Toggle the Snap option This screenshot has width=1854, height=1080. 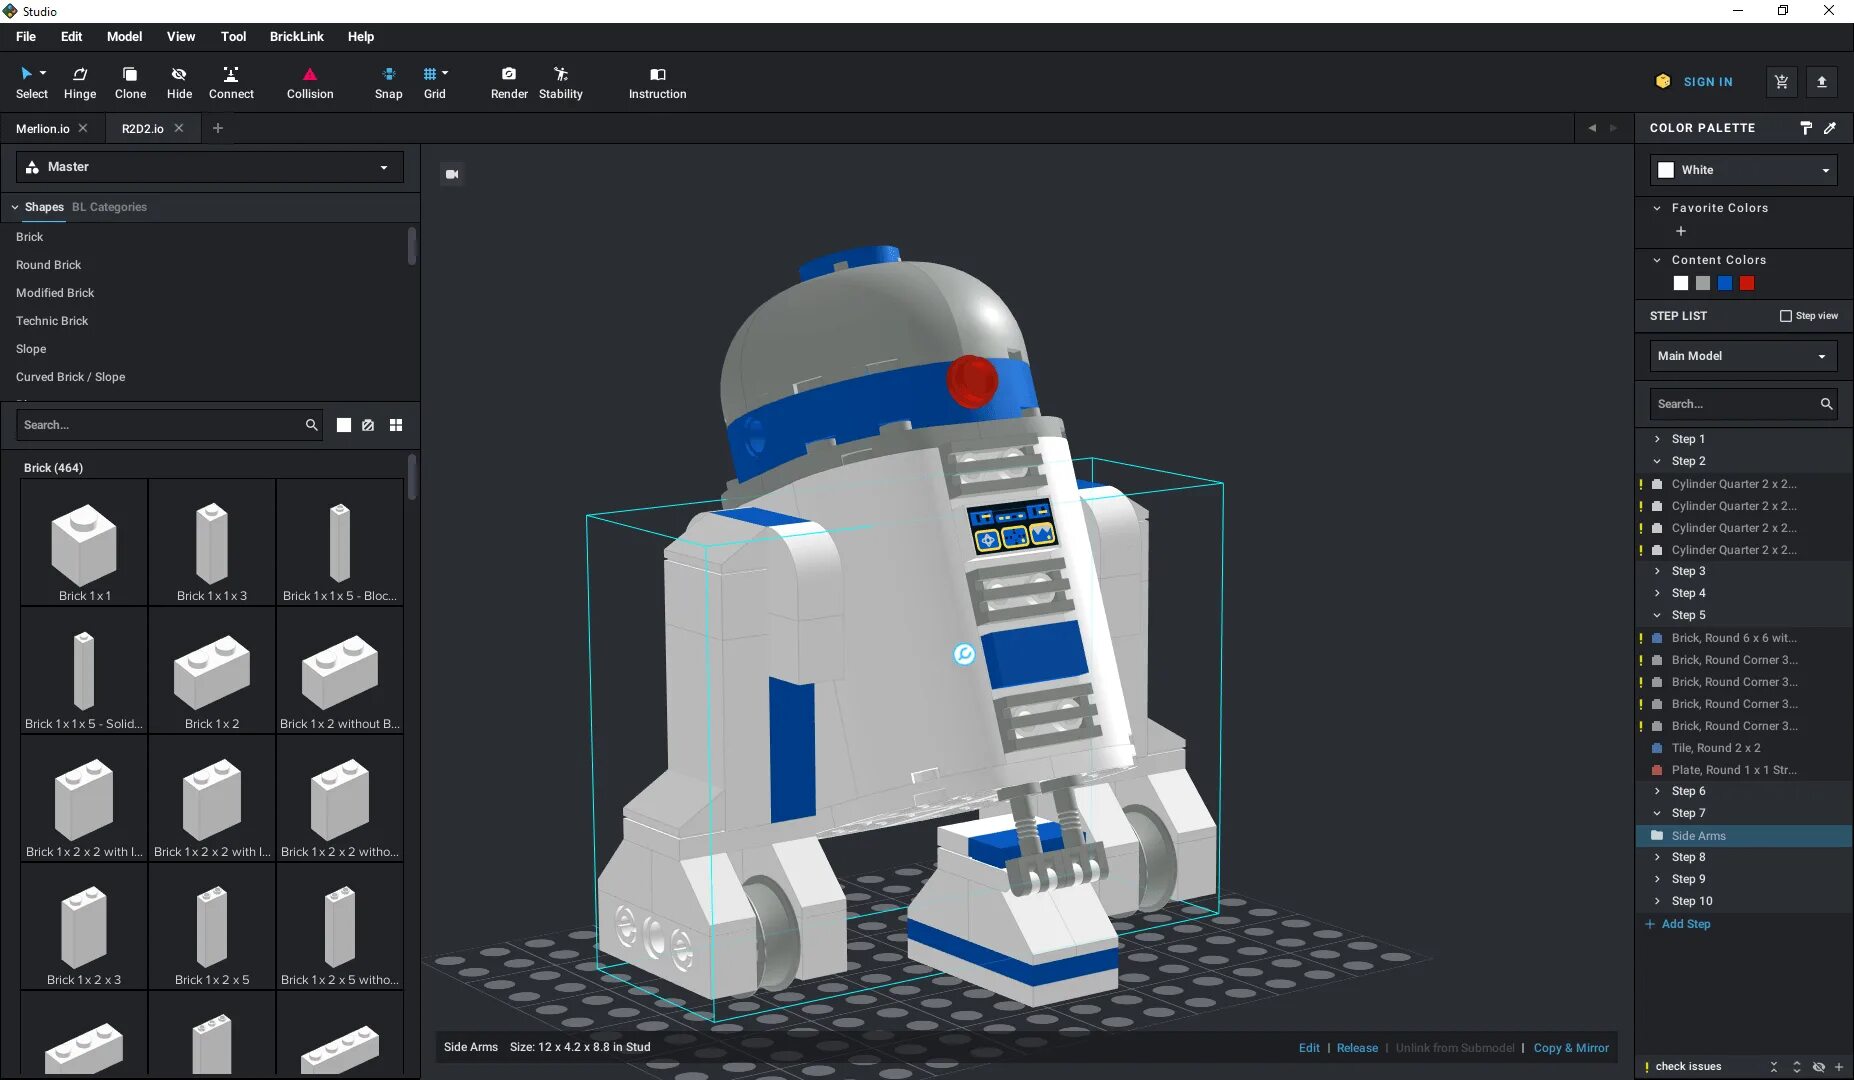(388, 83)
